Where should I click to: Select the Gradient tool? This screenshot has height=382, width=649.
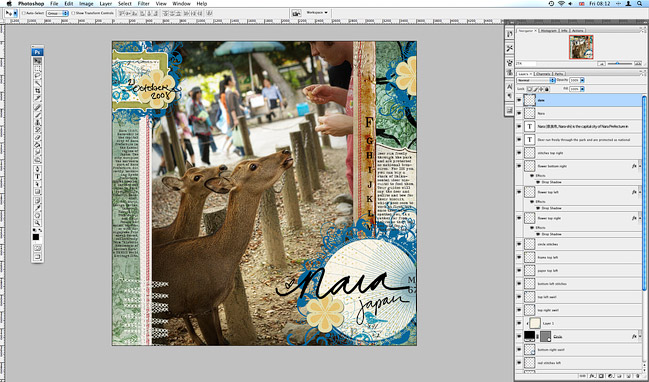37,145
